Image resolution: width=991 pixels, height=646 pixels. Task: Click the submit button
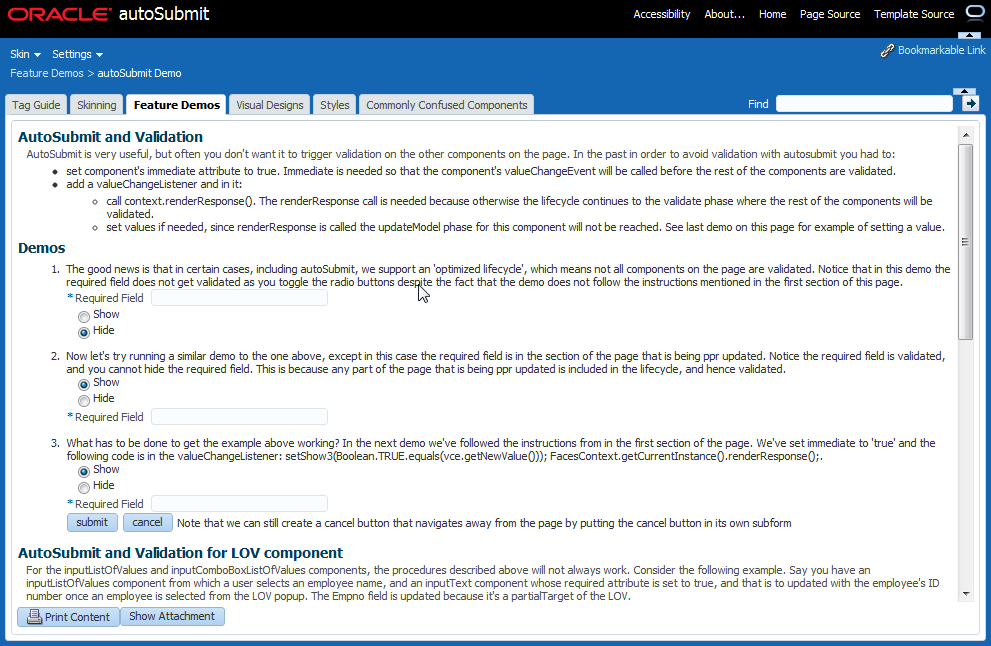92,522
